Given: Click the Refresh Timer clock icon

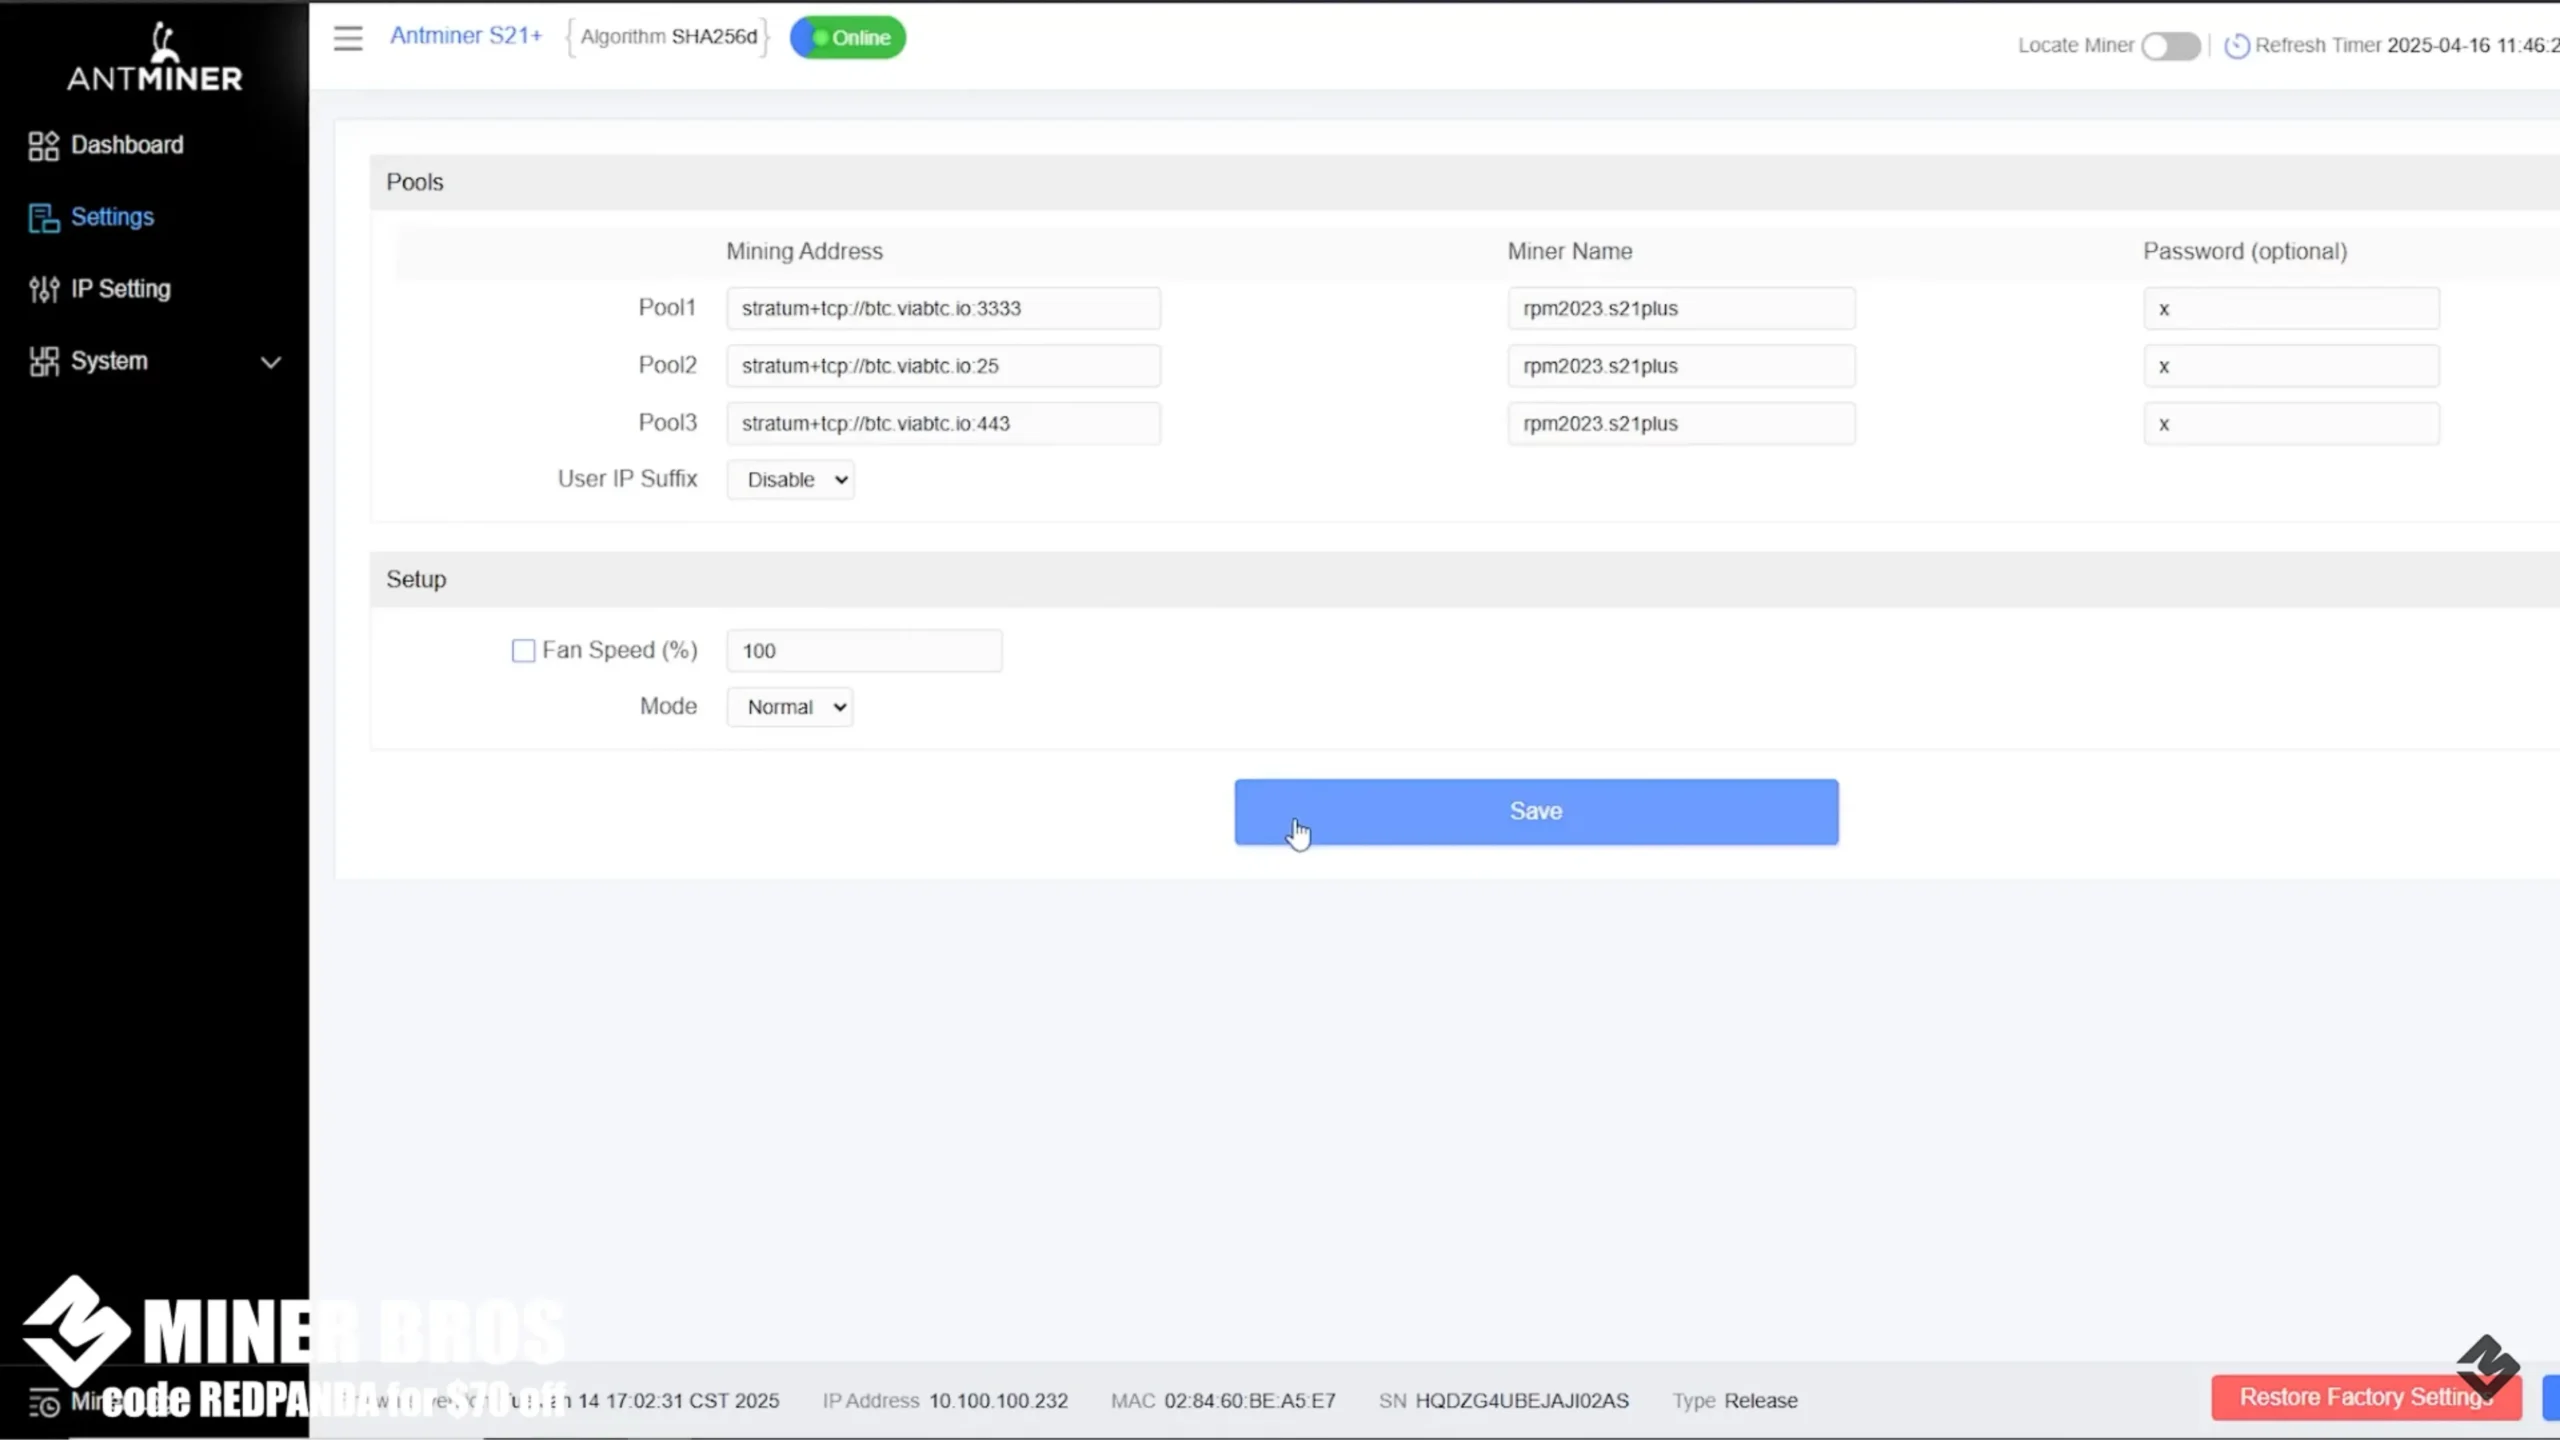Looking at the screenshot, I should [x=2237, y=46].
